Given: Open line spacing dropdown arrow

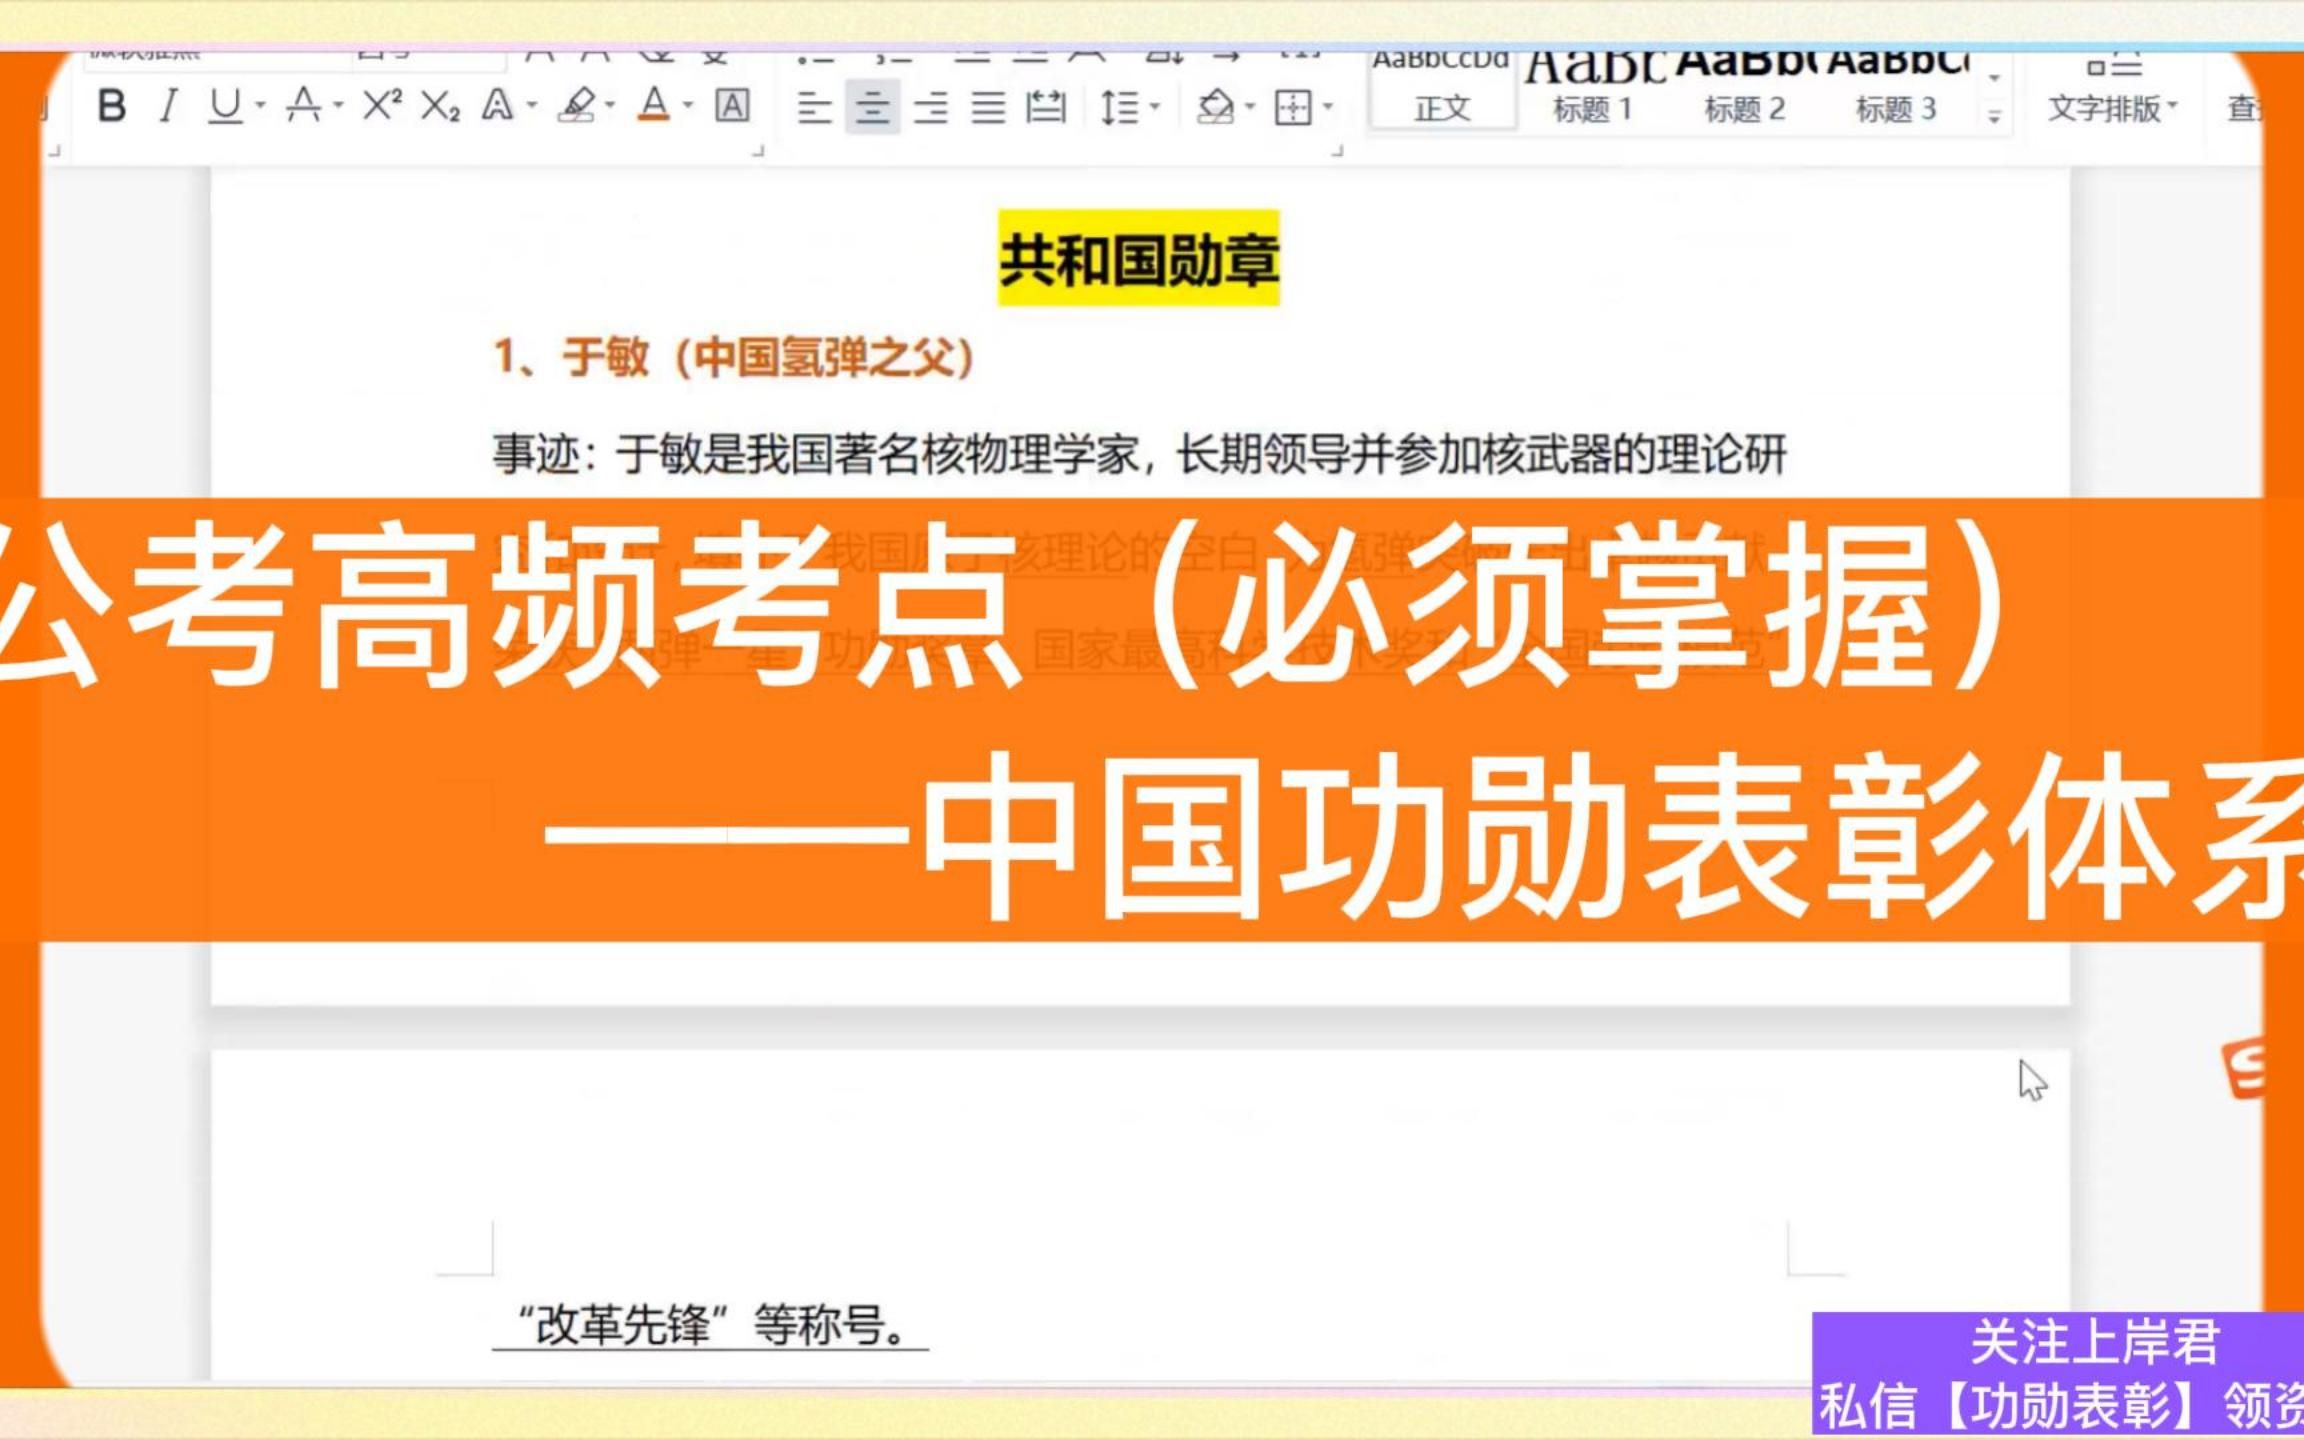Looking at the screenshot, I should click(x=1154, y=105).
